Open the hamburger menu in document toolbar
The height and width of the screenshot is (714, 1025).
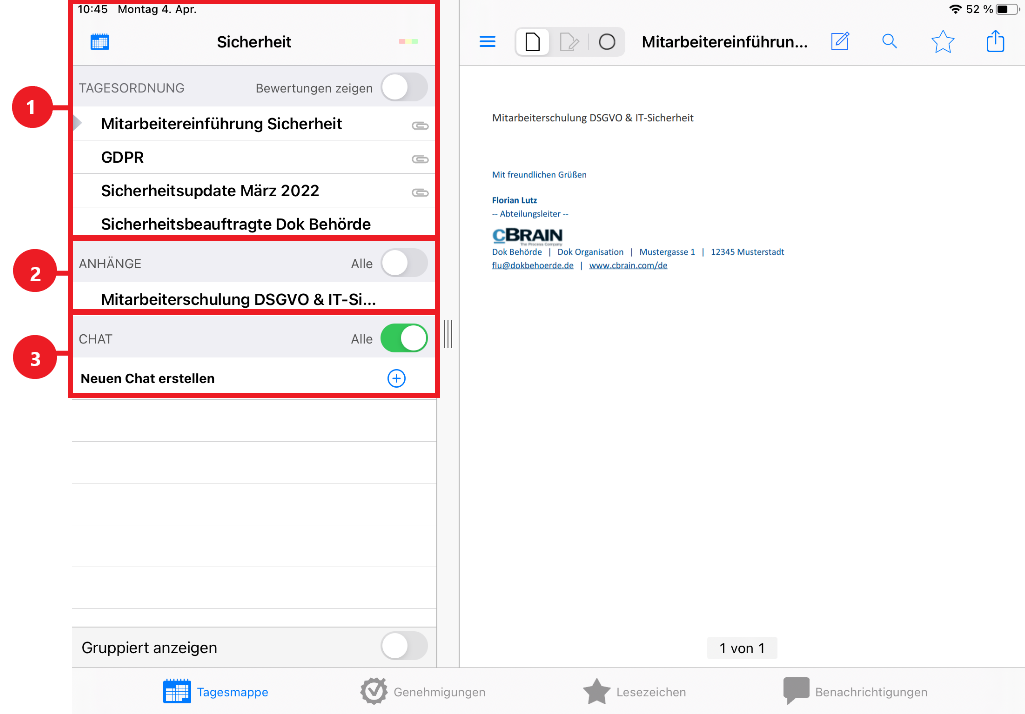pos(488,42)
